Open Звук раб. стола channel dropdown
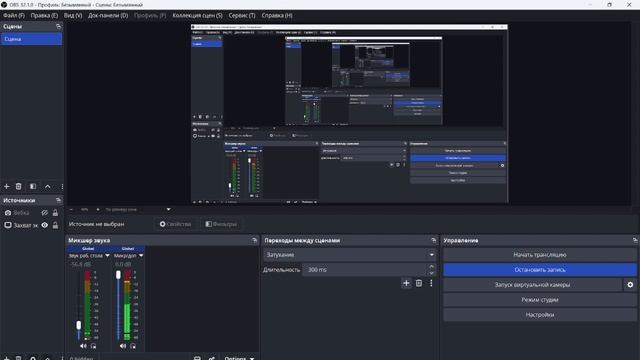This screenshot has height=360, width=640. (107, 256)
